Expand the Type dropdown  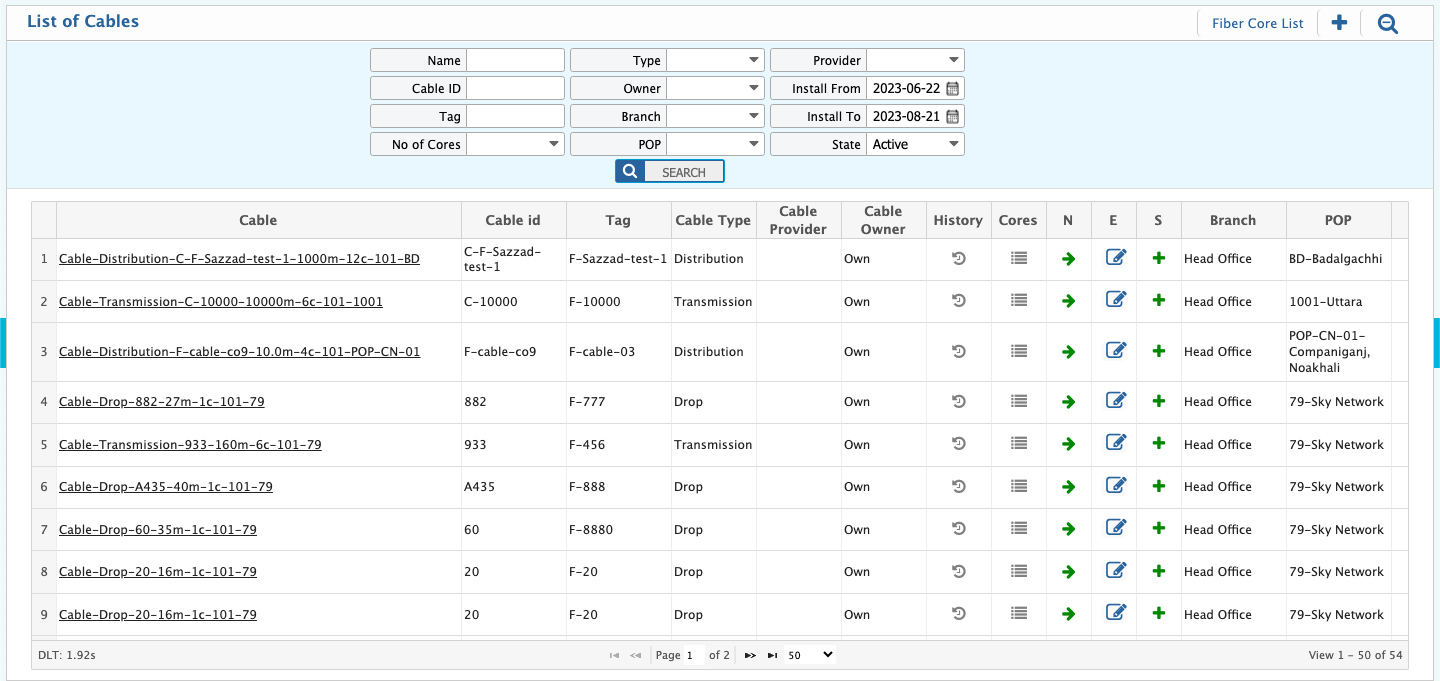[715, 60]
